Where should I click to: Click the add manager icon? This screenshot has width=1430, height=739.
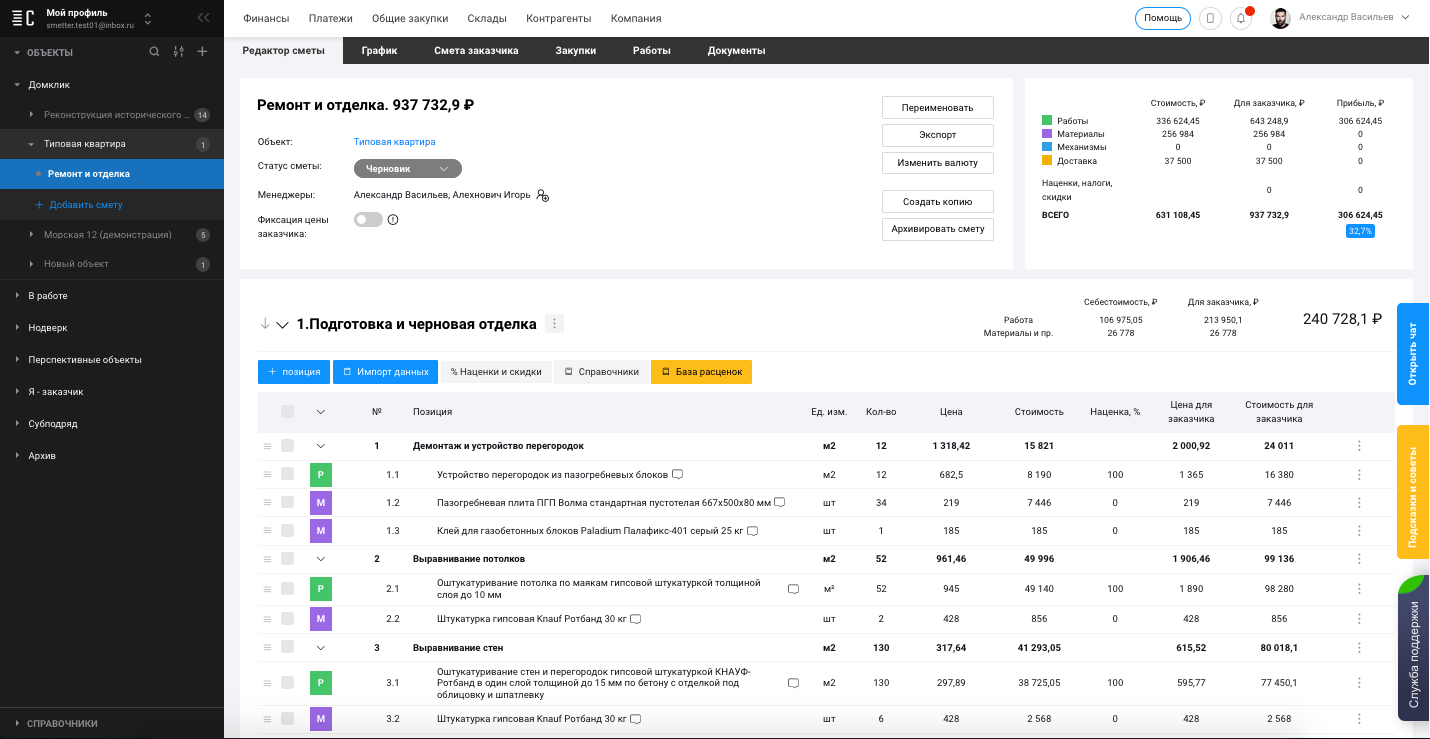point(543,195)
